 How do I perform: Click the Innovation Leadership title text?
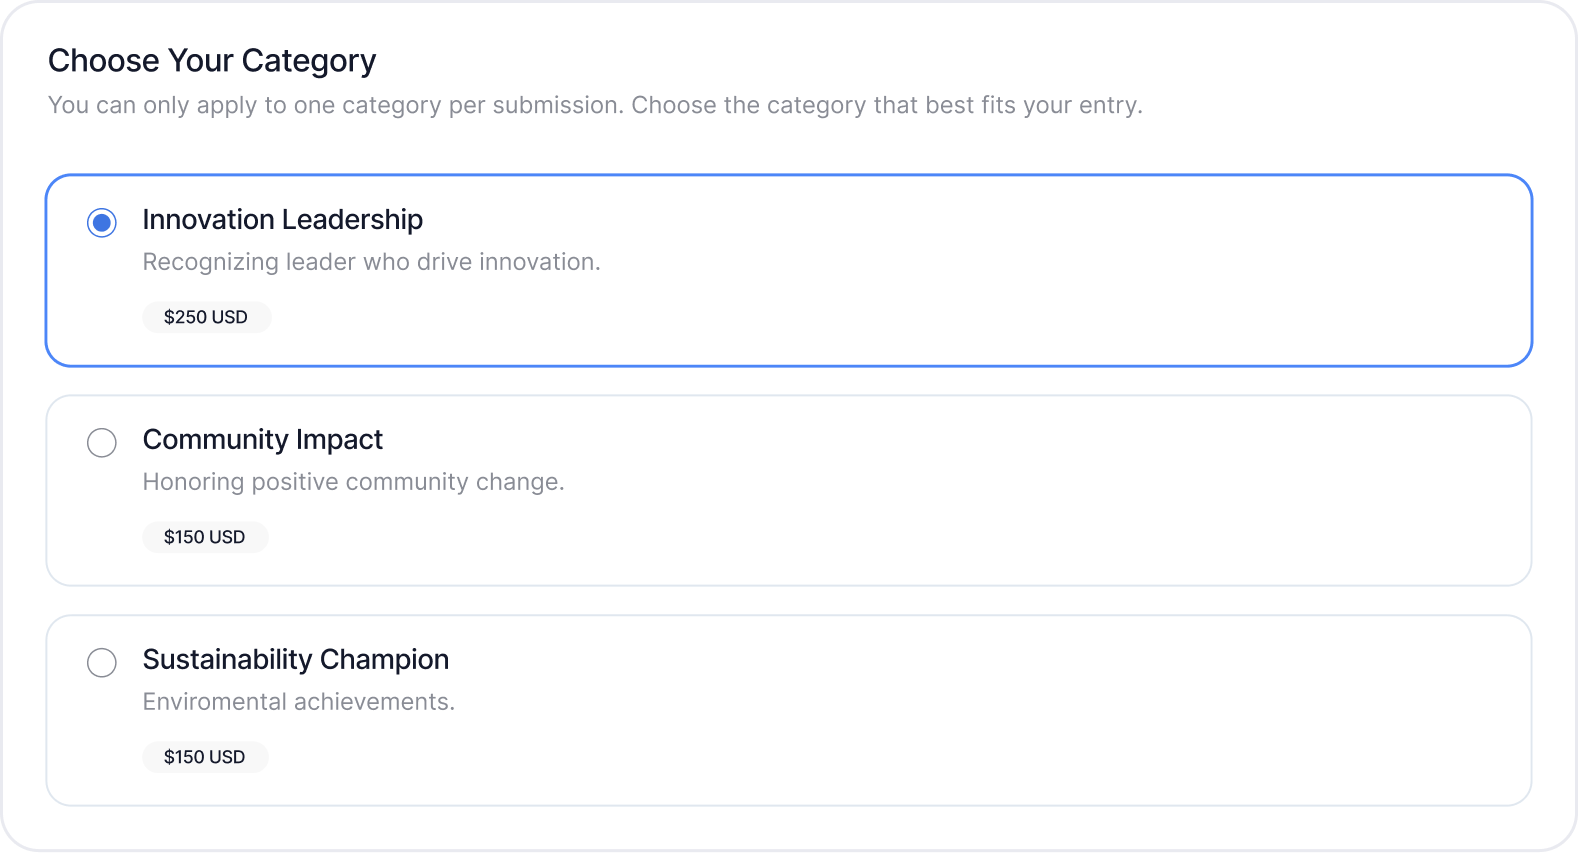coord(283,219)
